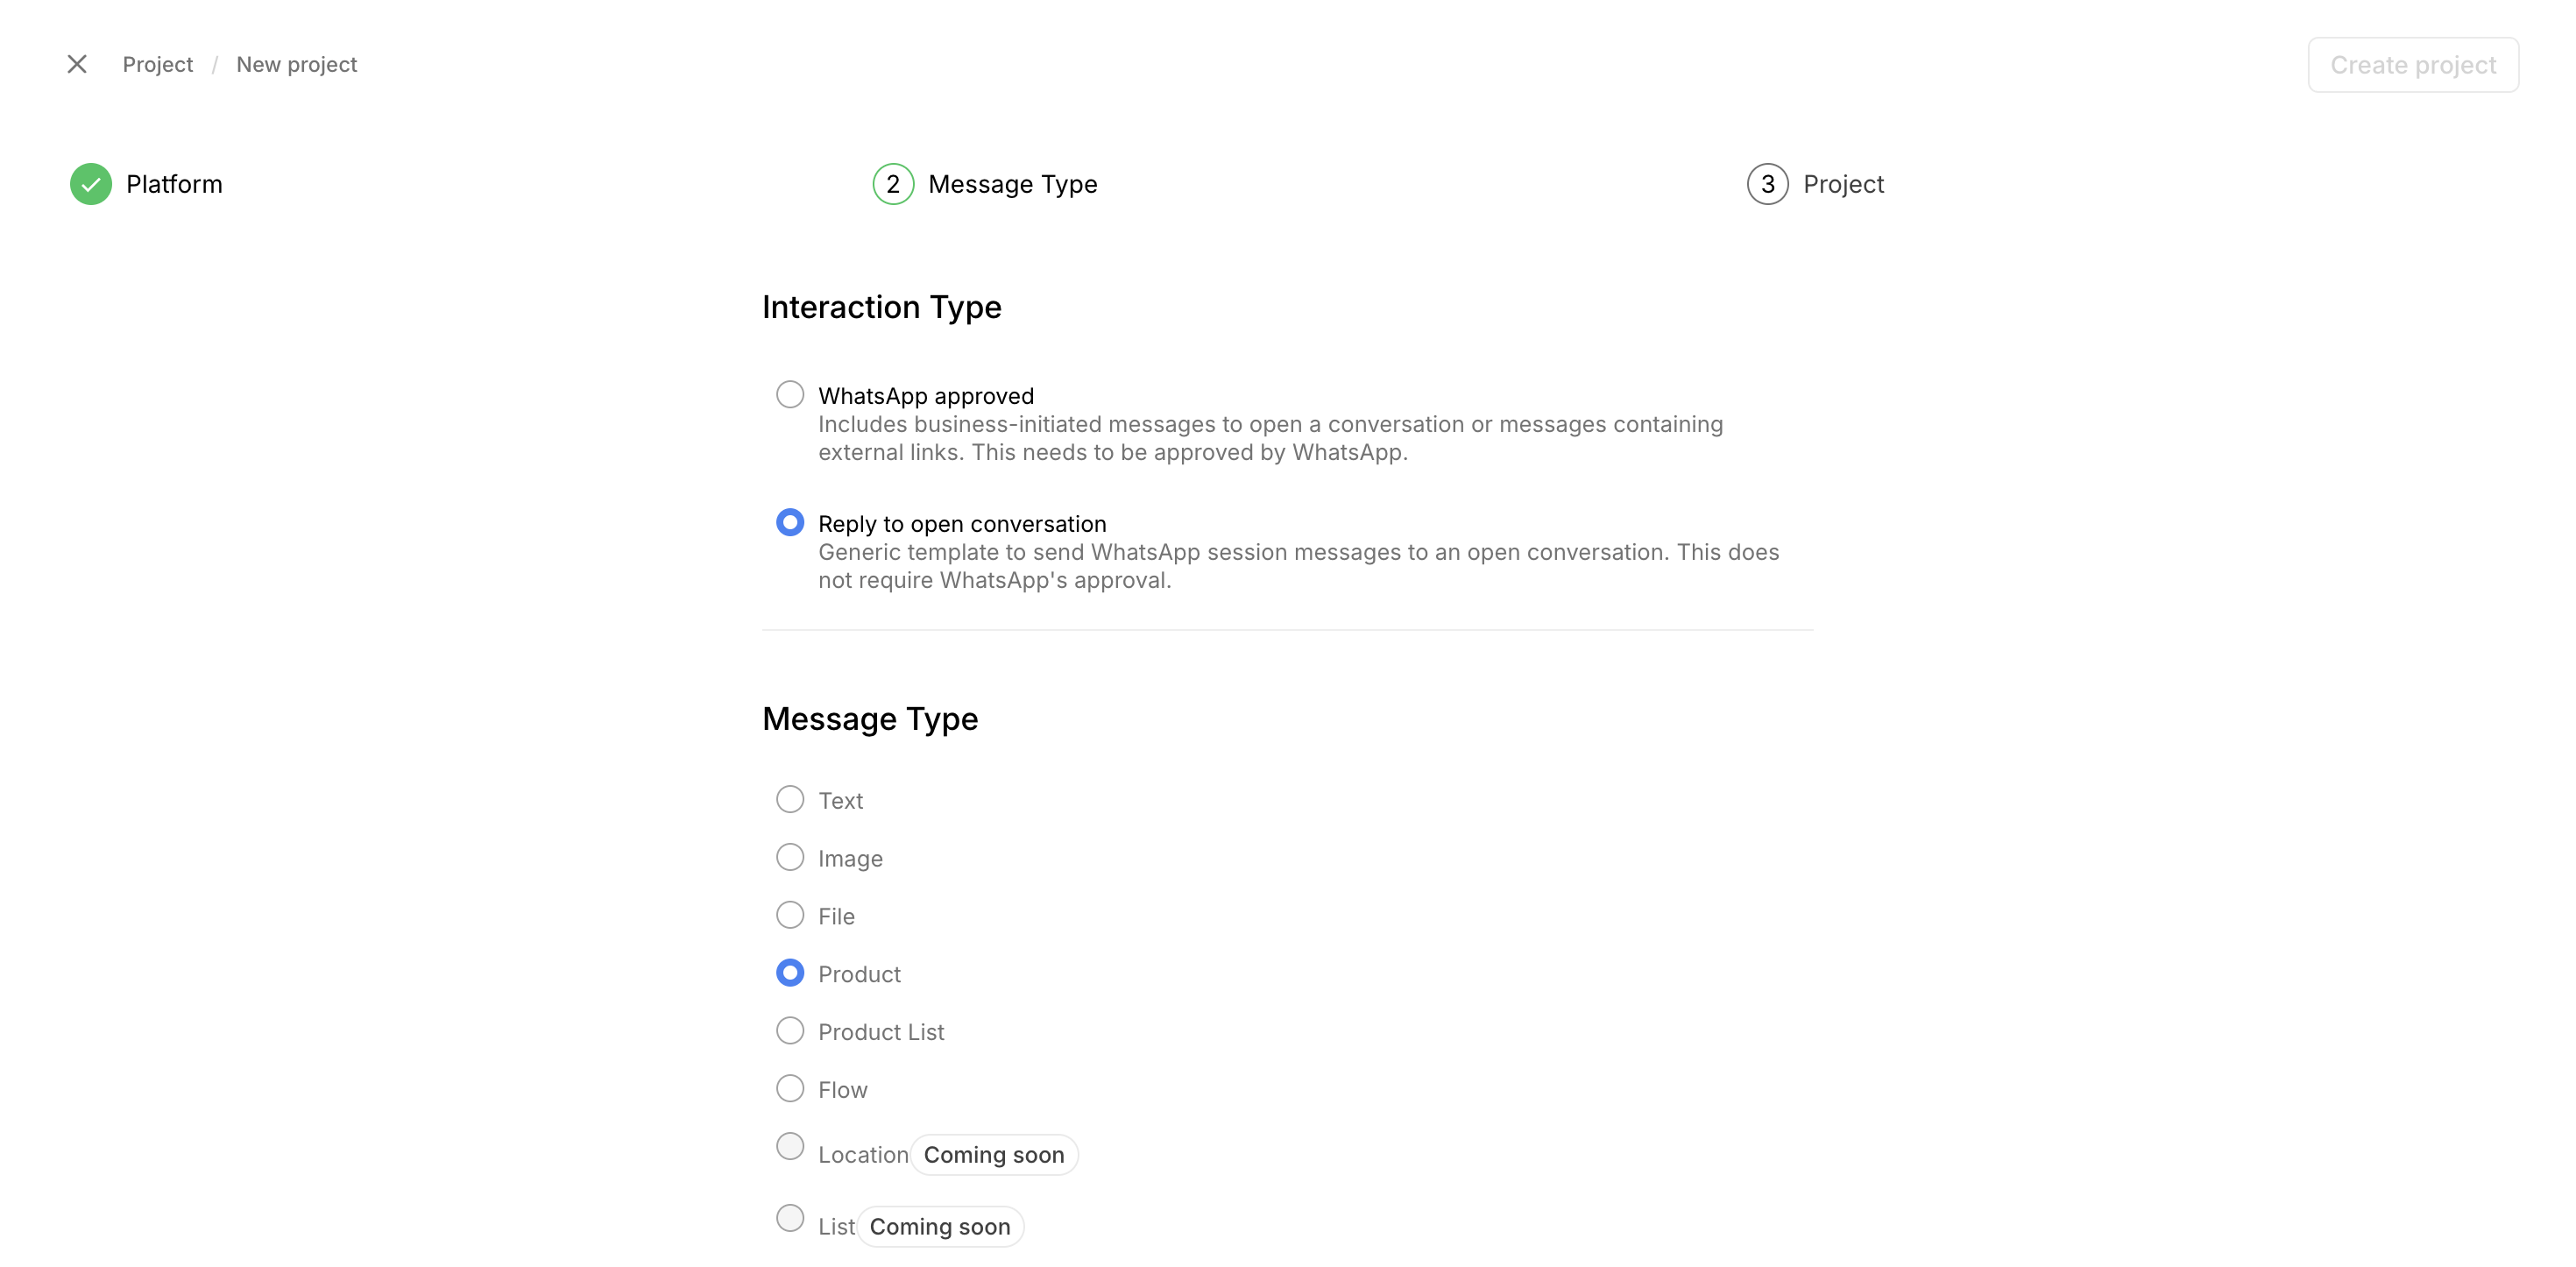Click the green Platform checkmark icon
Image resolution: width=2576 pixels, height=1267 pixels.
(x=91, y=184)
